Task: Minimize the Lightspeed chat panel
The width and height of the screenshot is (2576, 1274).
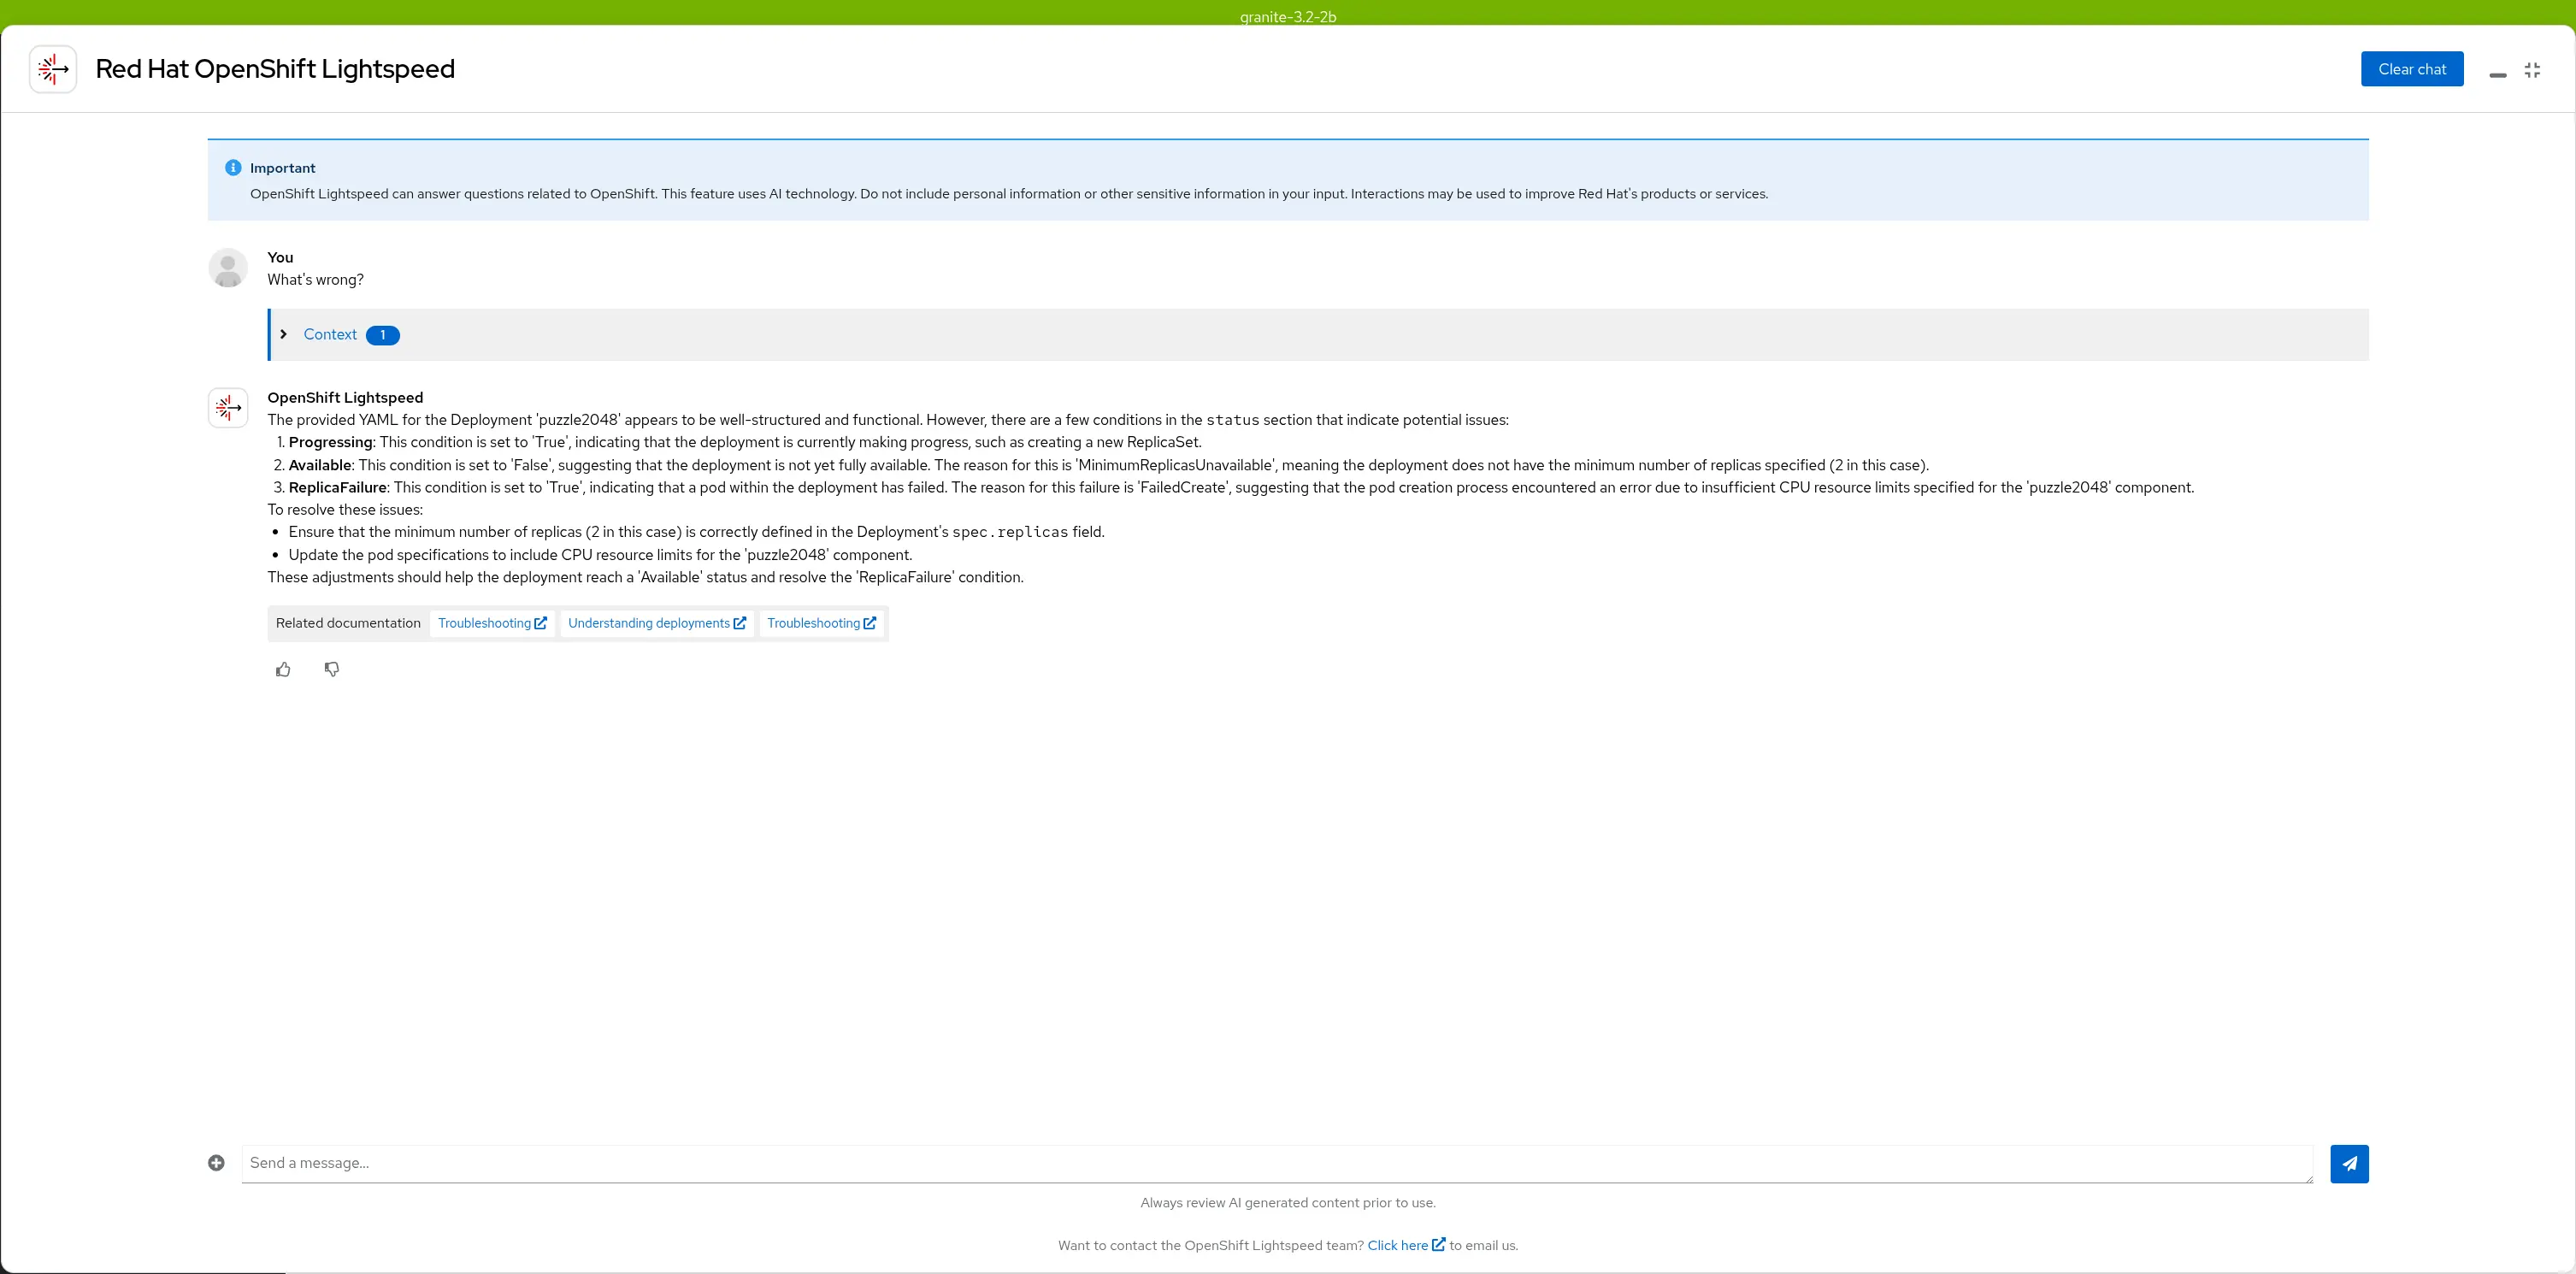Action: pos(2497,75)
